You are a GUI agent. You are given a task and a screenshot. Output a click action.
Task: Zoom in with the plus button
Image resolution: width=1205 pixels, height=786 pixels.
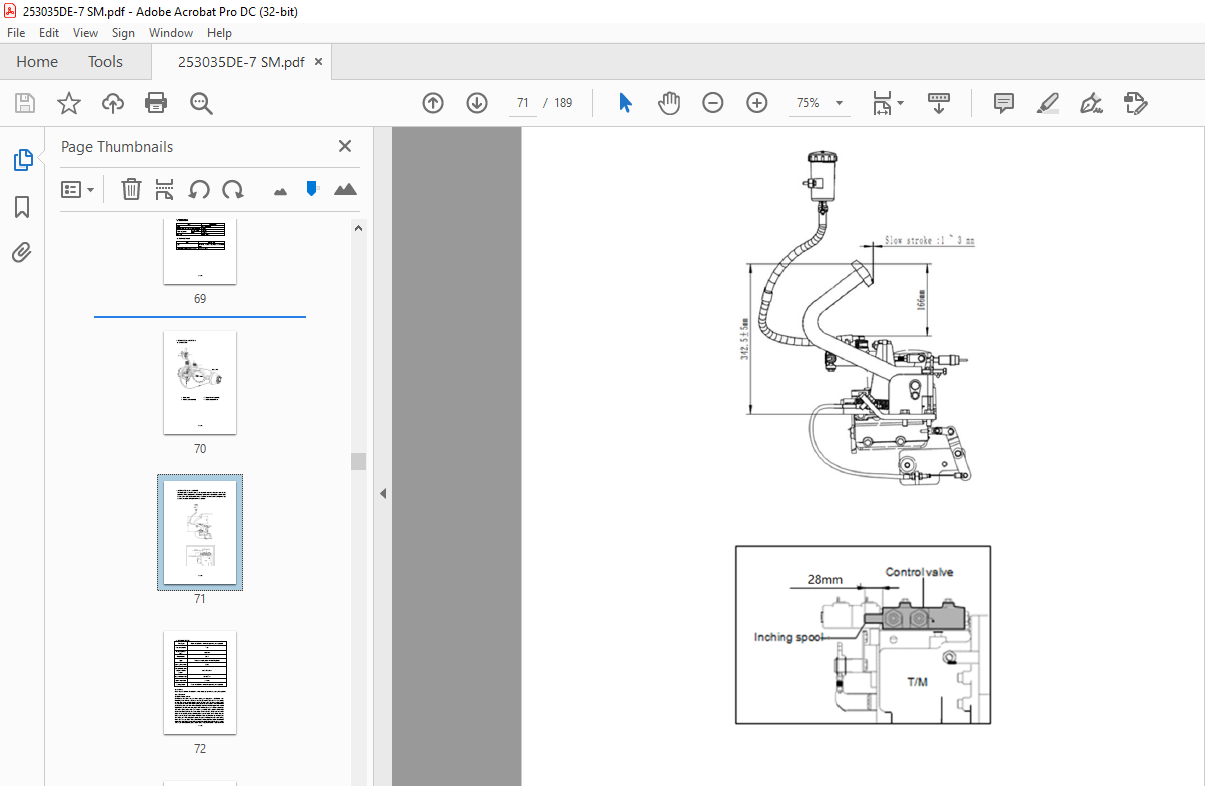tap(757, 103)
